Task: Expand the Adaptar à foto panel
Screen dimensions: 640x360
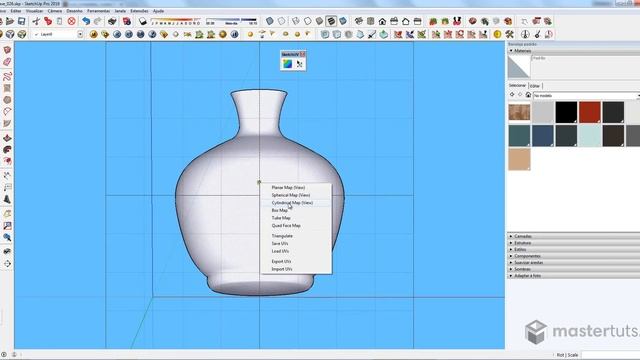Action: point(573,276)
